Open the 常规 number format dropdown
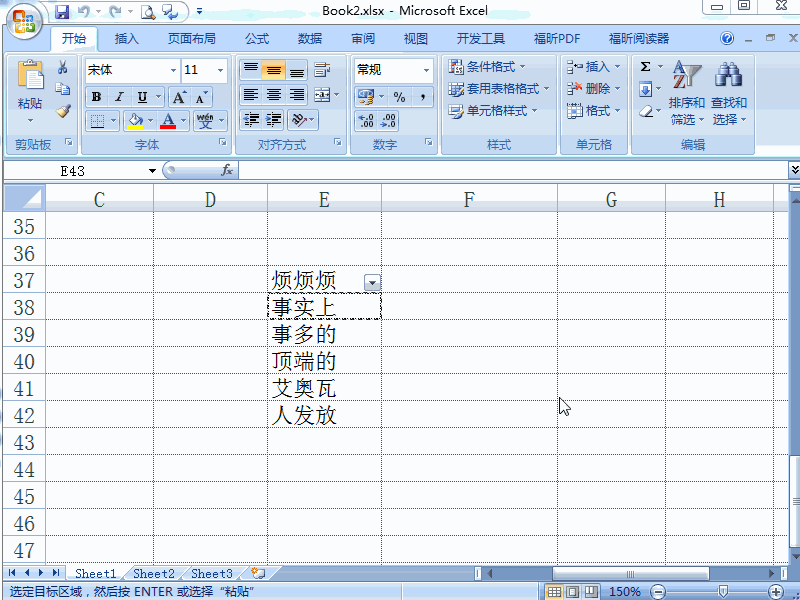Screen dimensions: 800x600 click(x=427, y=70)
